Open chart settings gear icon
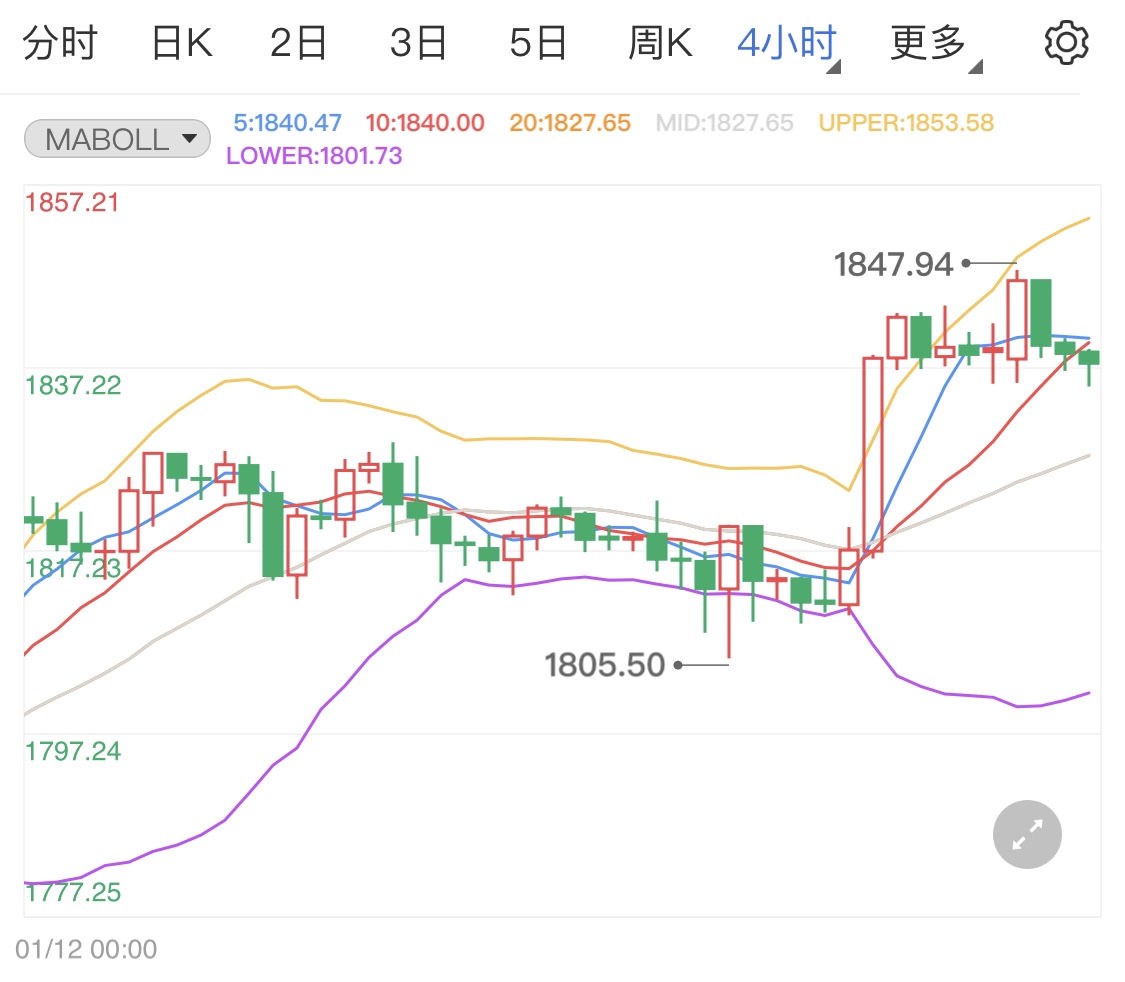 [x=1065, y=43]
